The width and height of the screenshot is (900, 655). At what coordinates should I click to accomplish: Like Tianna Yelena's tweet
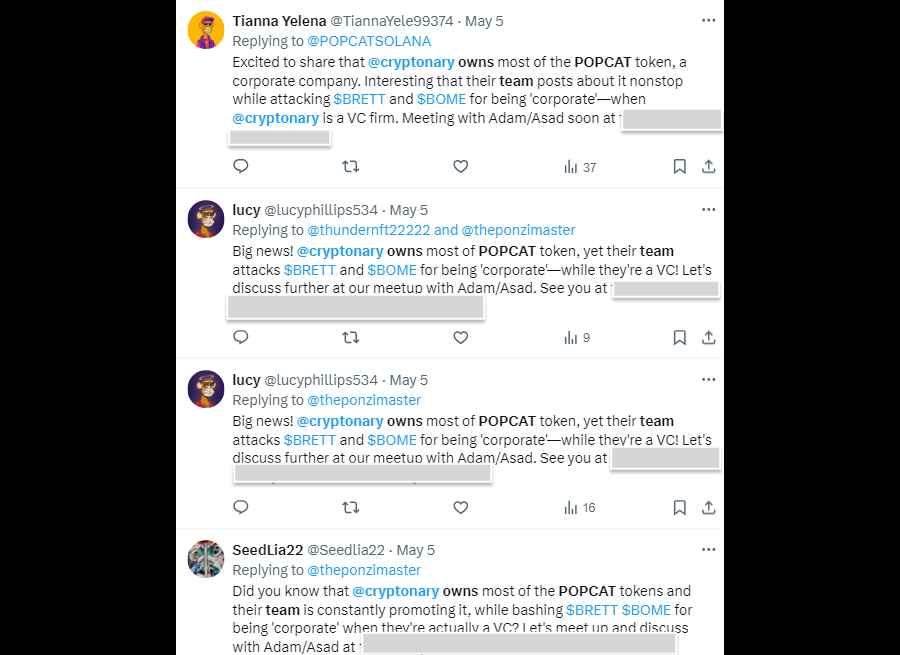click(460, 167)
